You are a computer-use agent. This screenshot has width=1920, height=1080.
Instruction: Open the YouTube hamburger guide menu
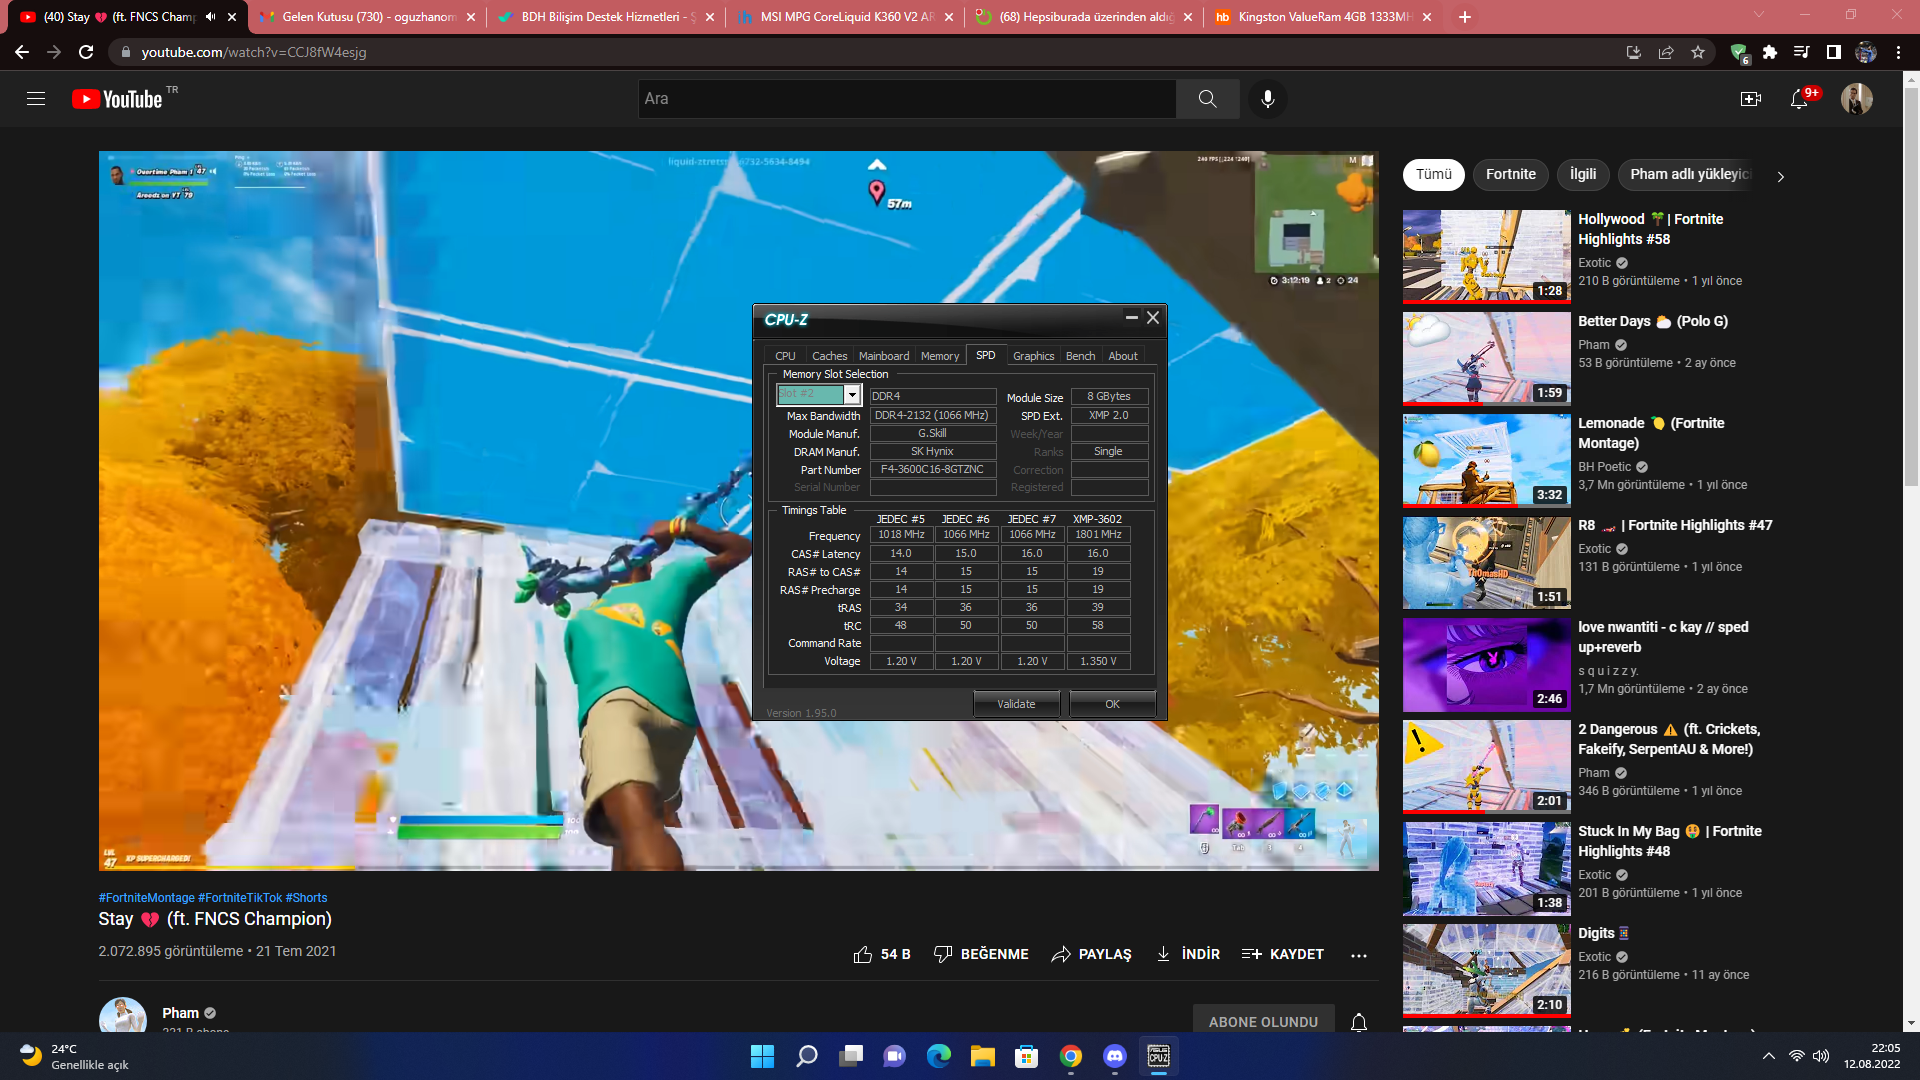point(36,99)
